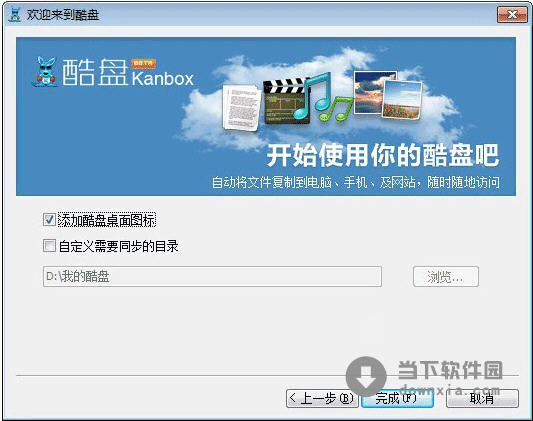The image size is (533, 421).
Task: Click the 欢迎来到酷盘 window title text
Action: click(x=63, y=15)
